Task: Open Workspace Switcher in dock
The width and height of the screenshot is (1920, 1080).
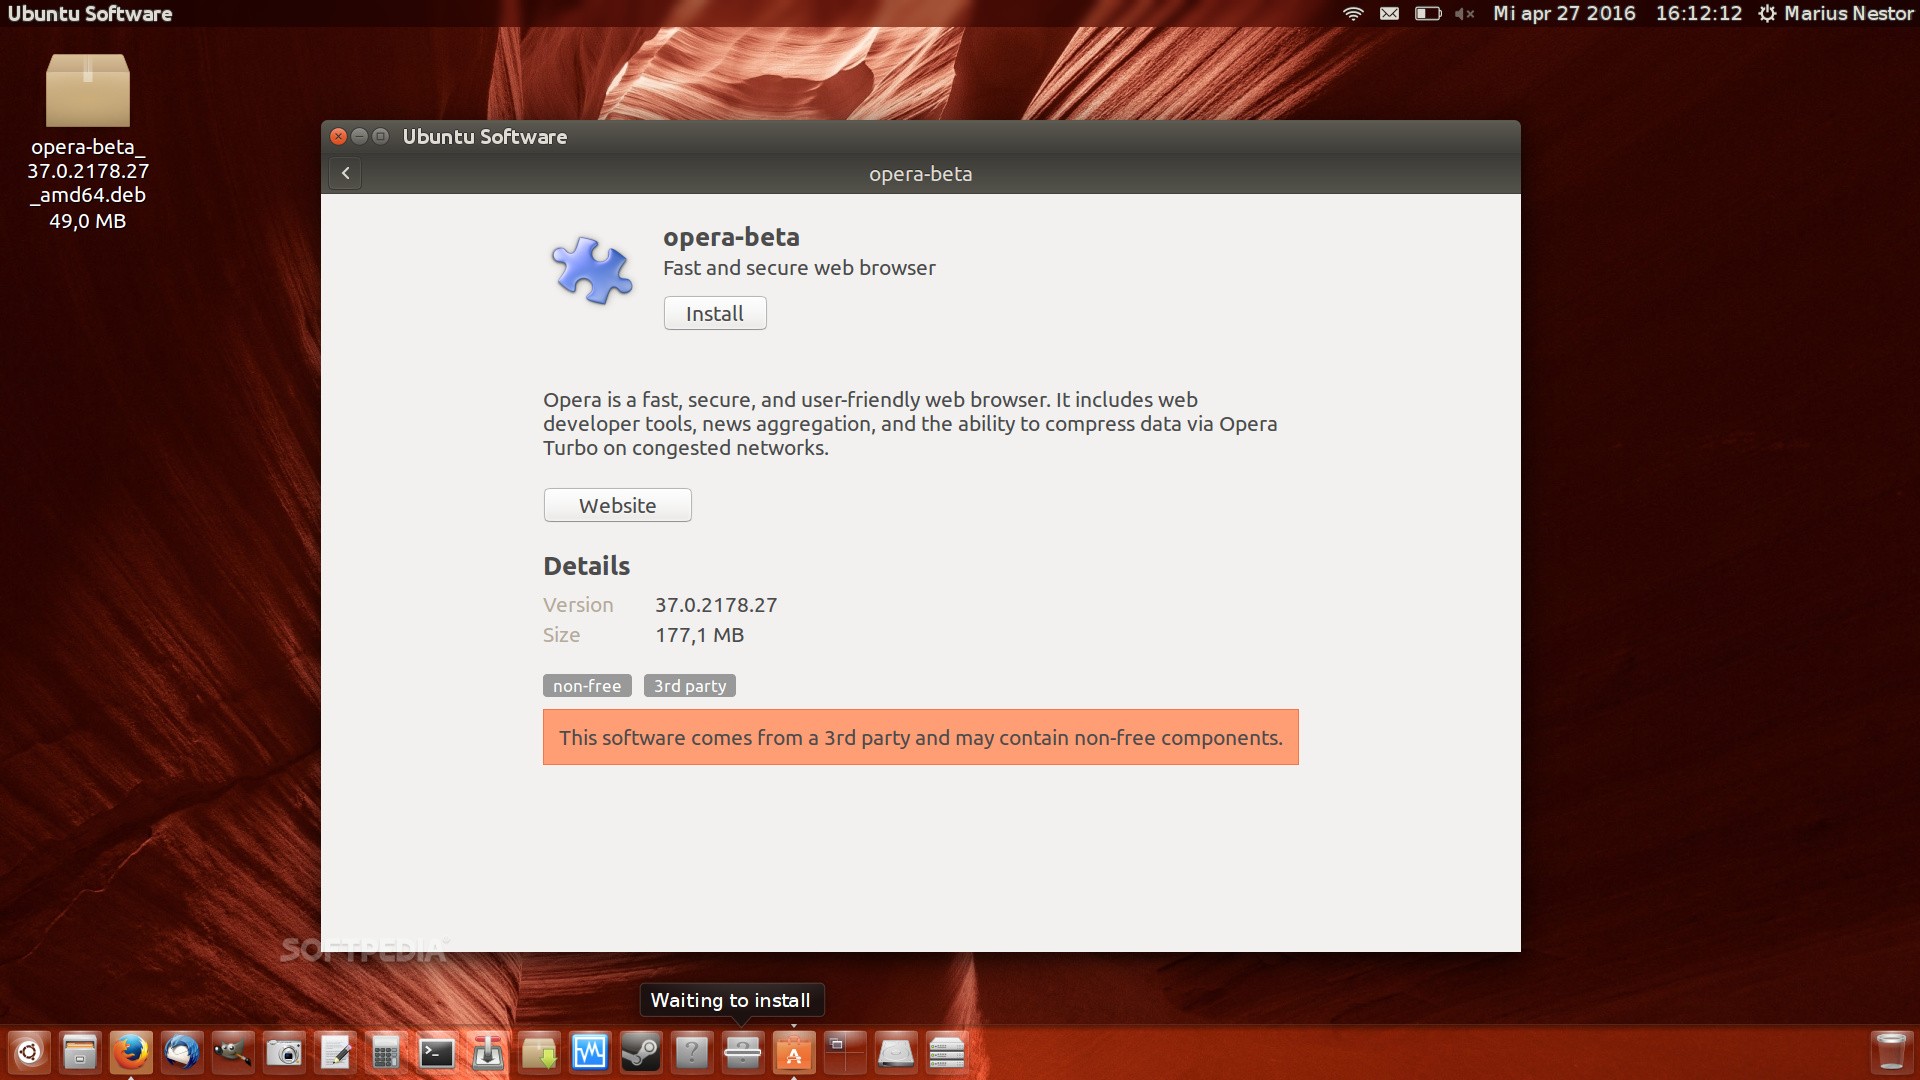Action: click(845, 1052)
